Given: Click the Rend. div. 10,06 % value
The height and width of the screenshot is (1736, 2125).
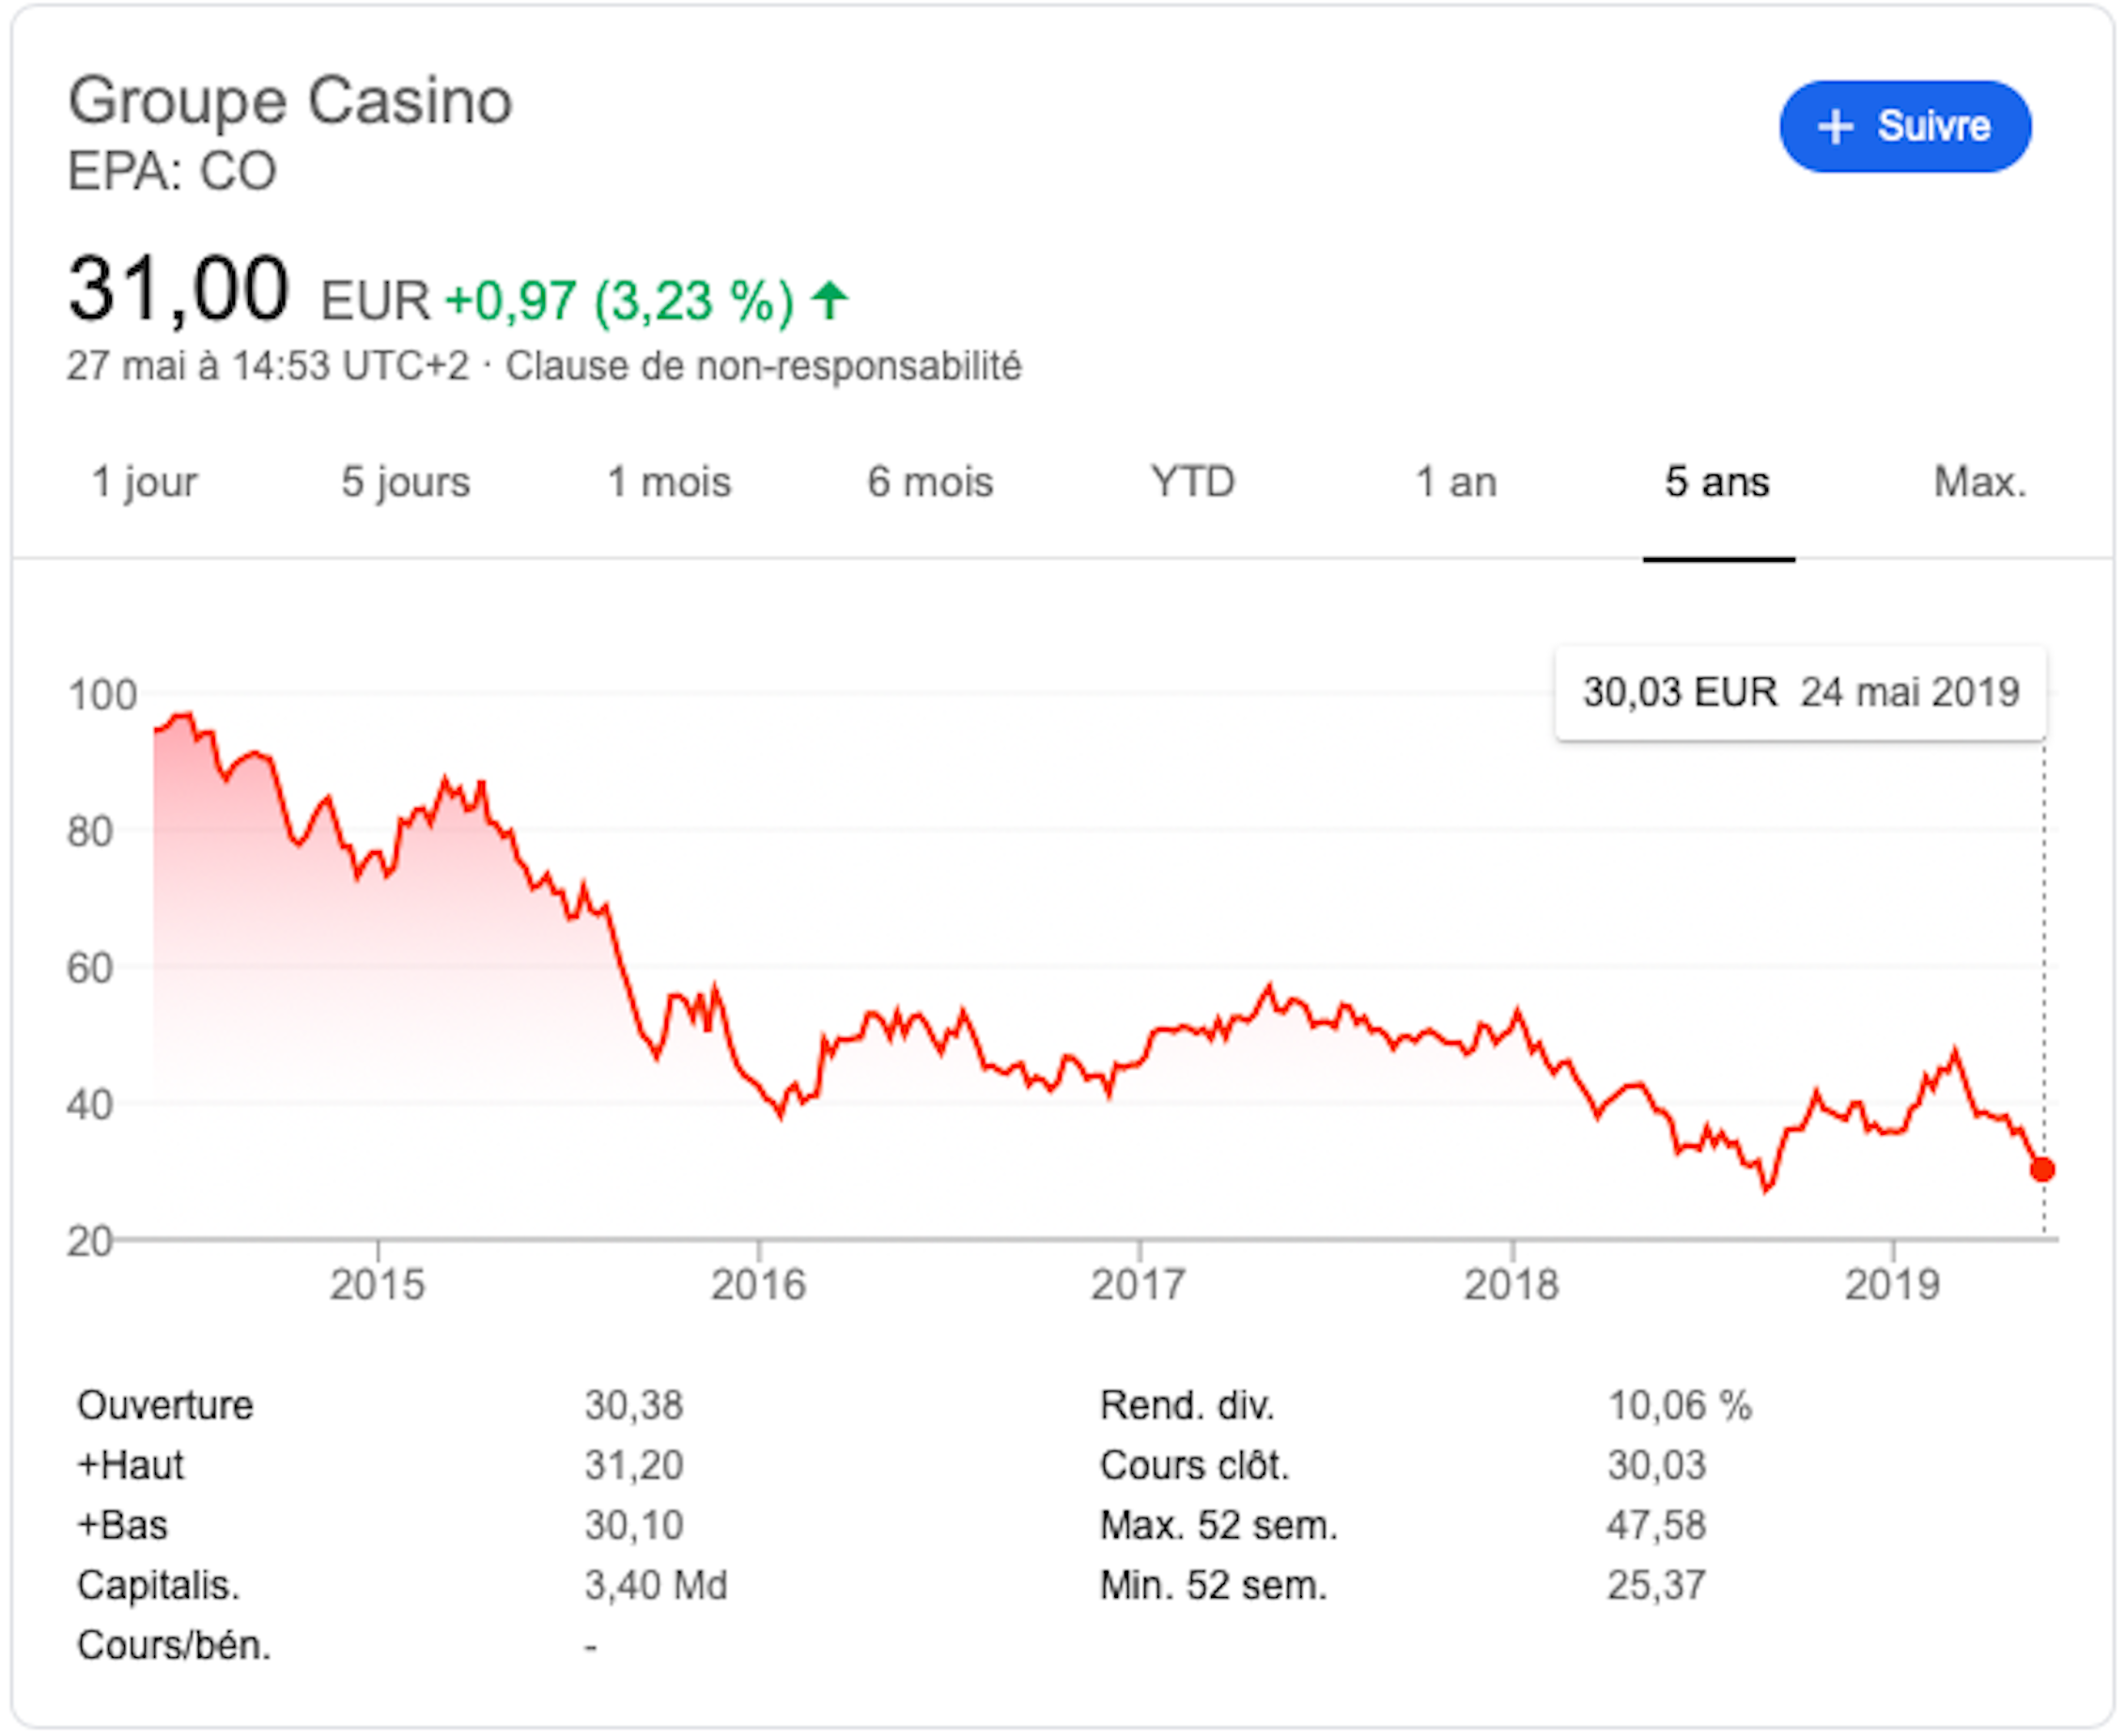Looking at the screenshot, I should [1679, 1406].
